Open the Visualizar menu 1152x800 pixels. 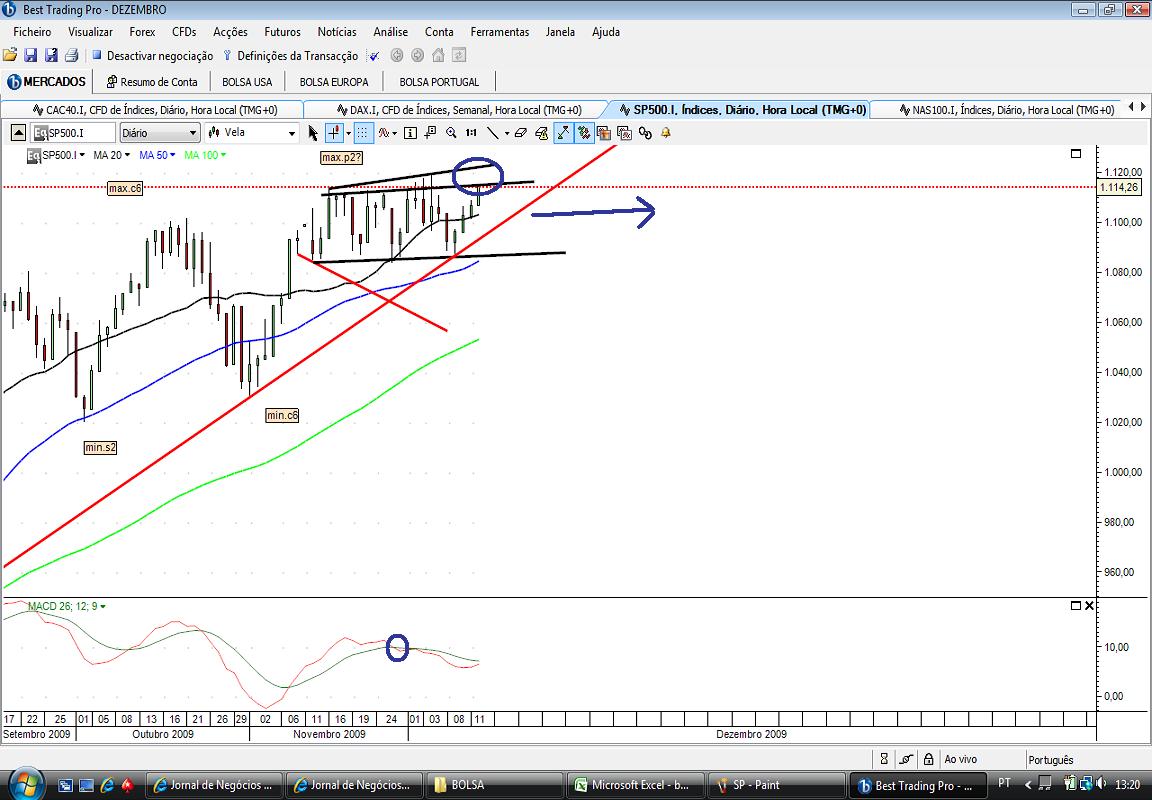pos(90,32)
